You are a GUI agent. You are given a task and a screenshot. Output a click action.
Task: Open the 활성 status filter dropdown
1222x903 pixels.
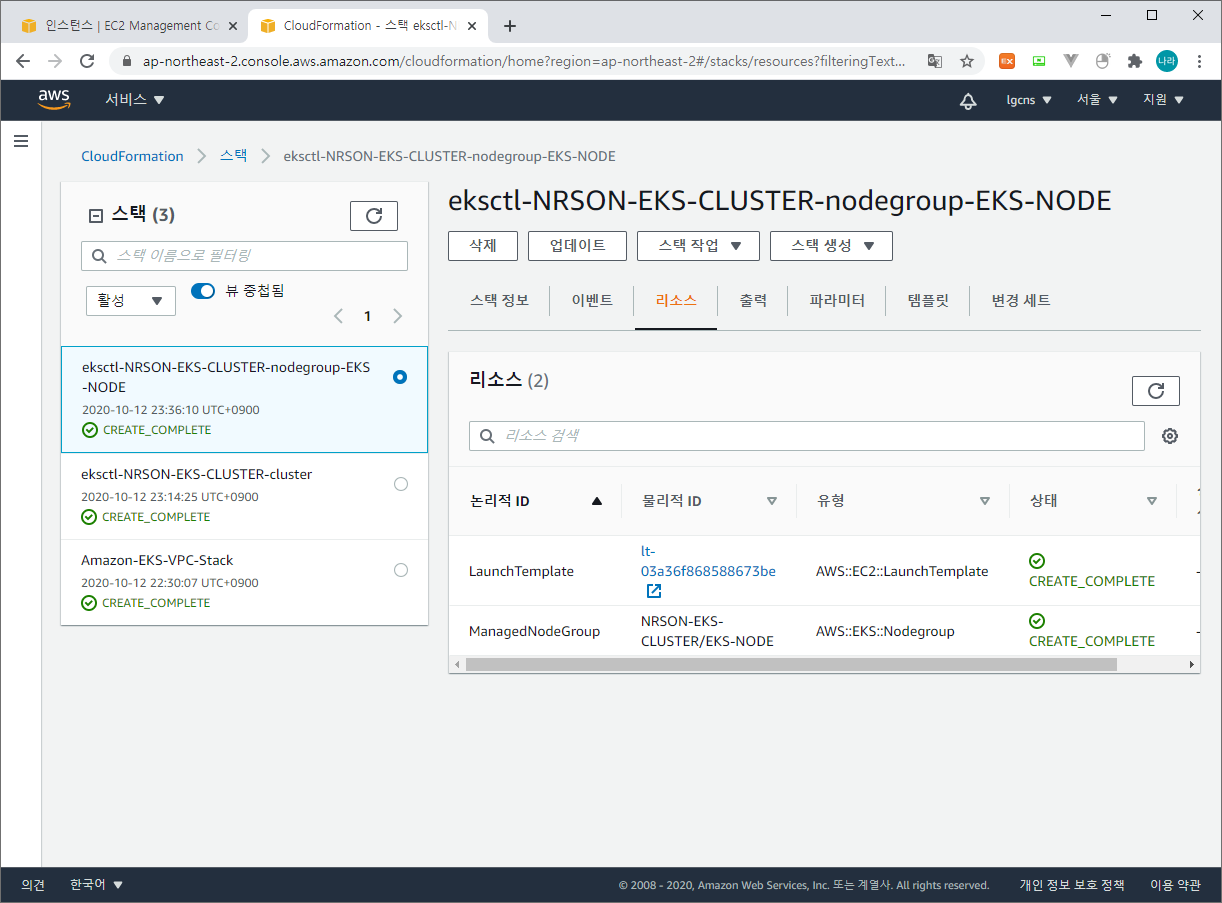click(x=131, y=301)
